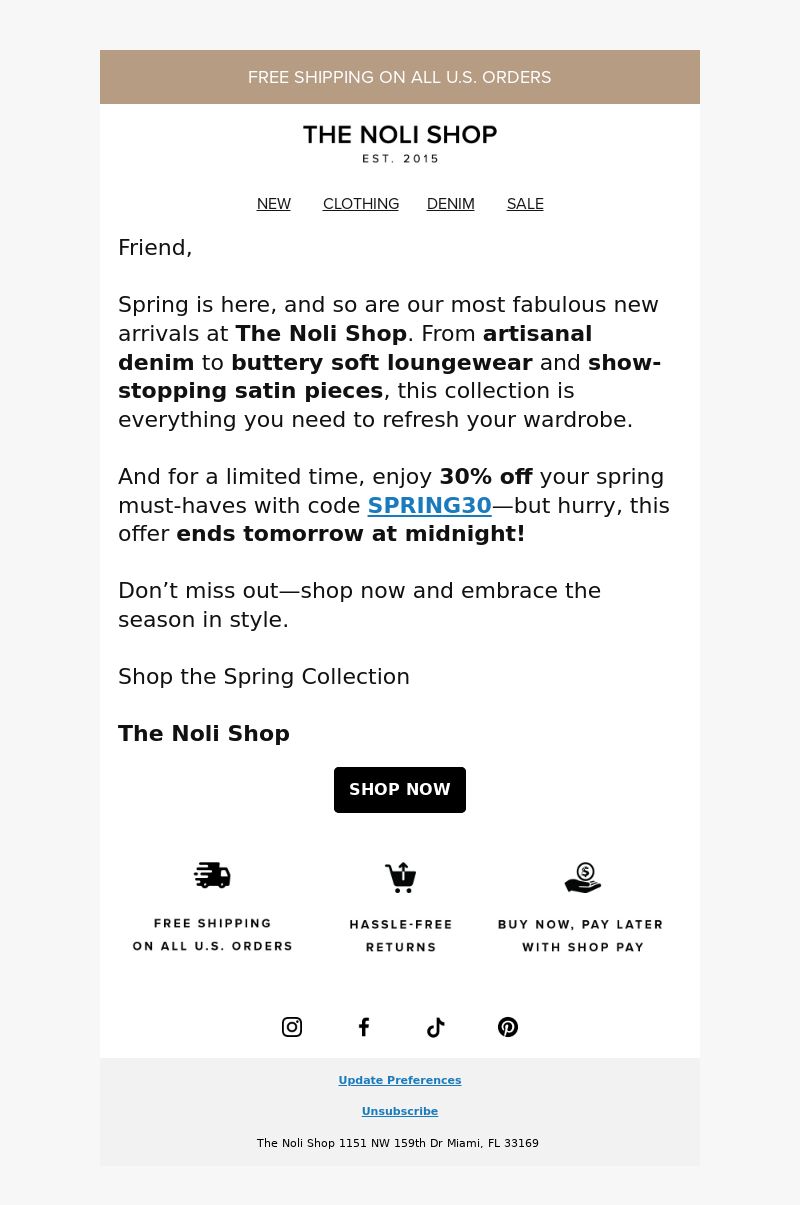Image resolution: width=800 pixels, height=1205 pixels.
Task: Open the Facebook social icon
Action: click(364, 1027)
